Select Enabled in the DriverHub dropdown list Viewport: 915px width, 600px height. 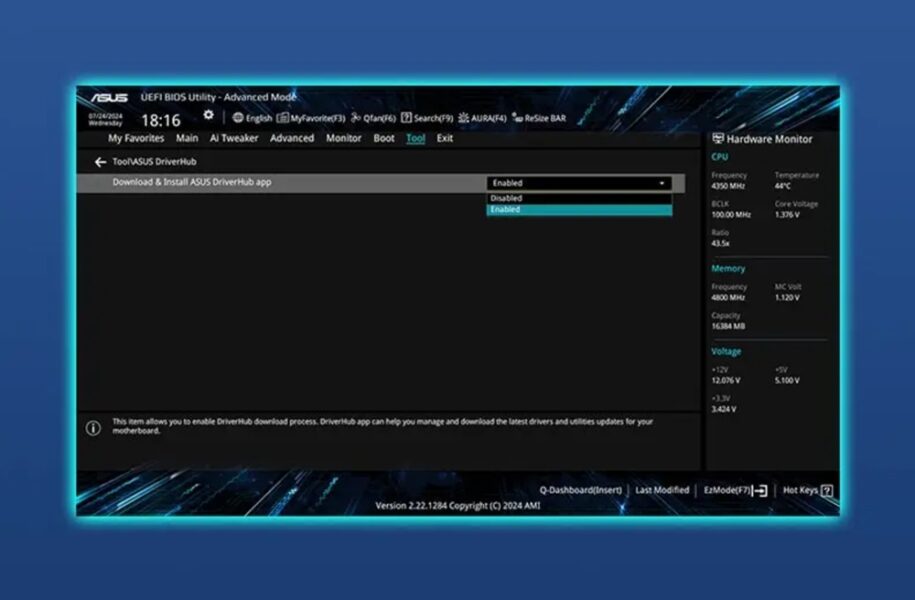pos(506,210)
